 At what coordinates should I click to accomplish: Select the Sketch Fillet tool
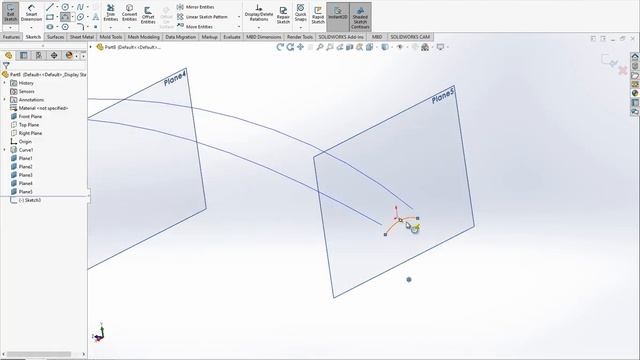(x=80, y=27)
